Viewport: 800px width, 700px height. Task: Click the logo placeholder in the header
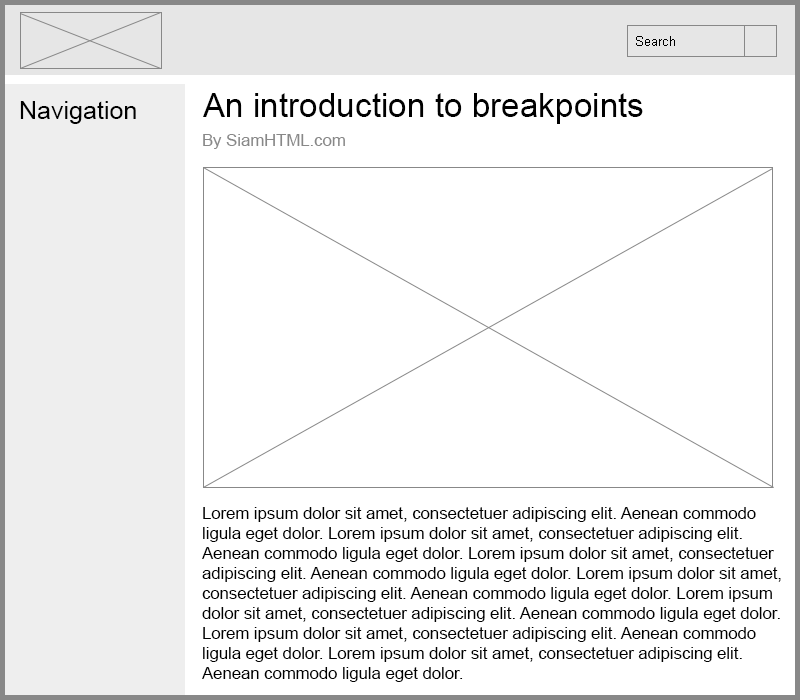[91, 40]
